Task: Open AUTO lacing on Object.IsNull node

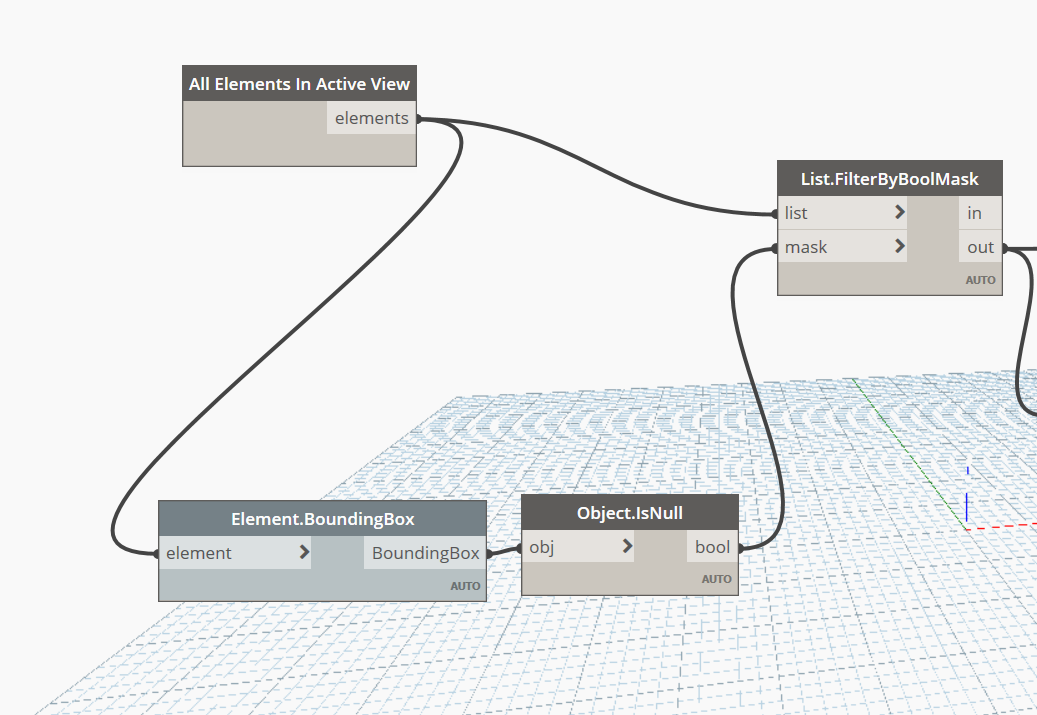Action: (716, 579)
